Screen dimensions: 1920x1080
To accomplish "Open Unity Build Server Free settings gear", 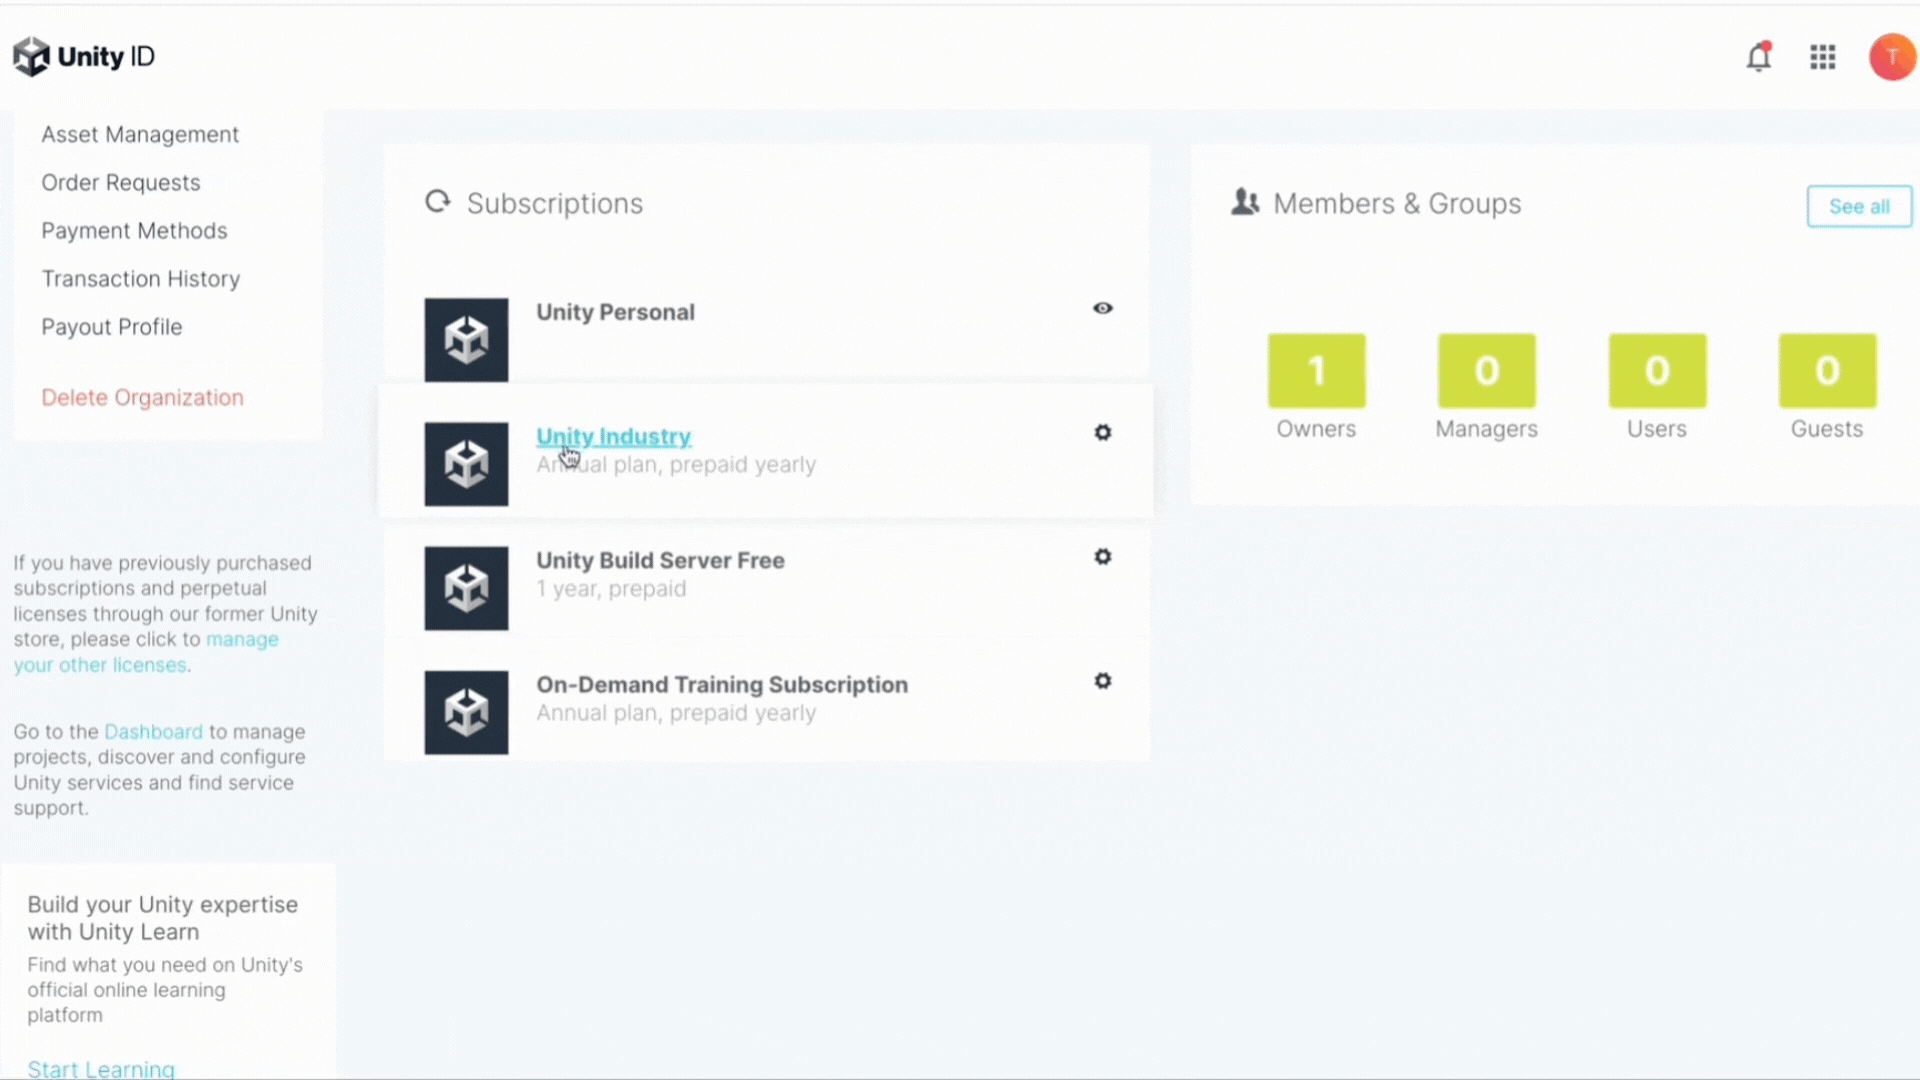I will pyautogui.click(x=1102, y=557).
